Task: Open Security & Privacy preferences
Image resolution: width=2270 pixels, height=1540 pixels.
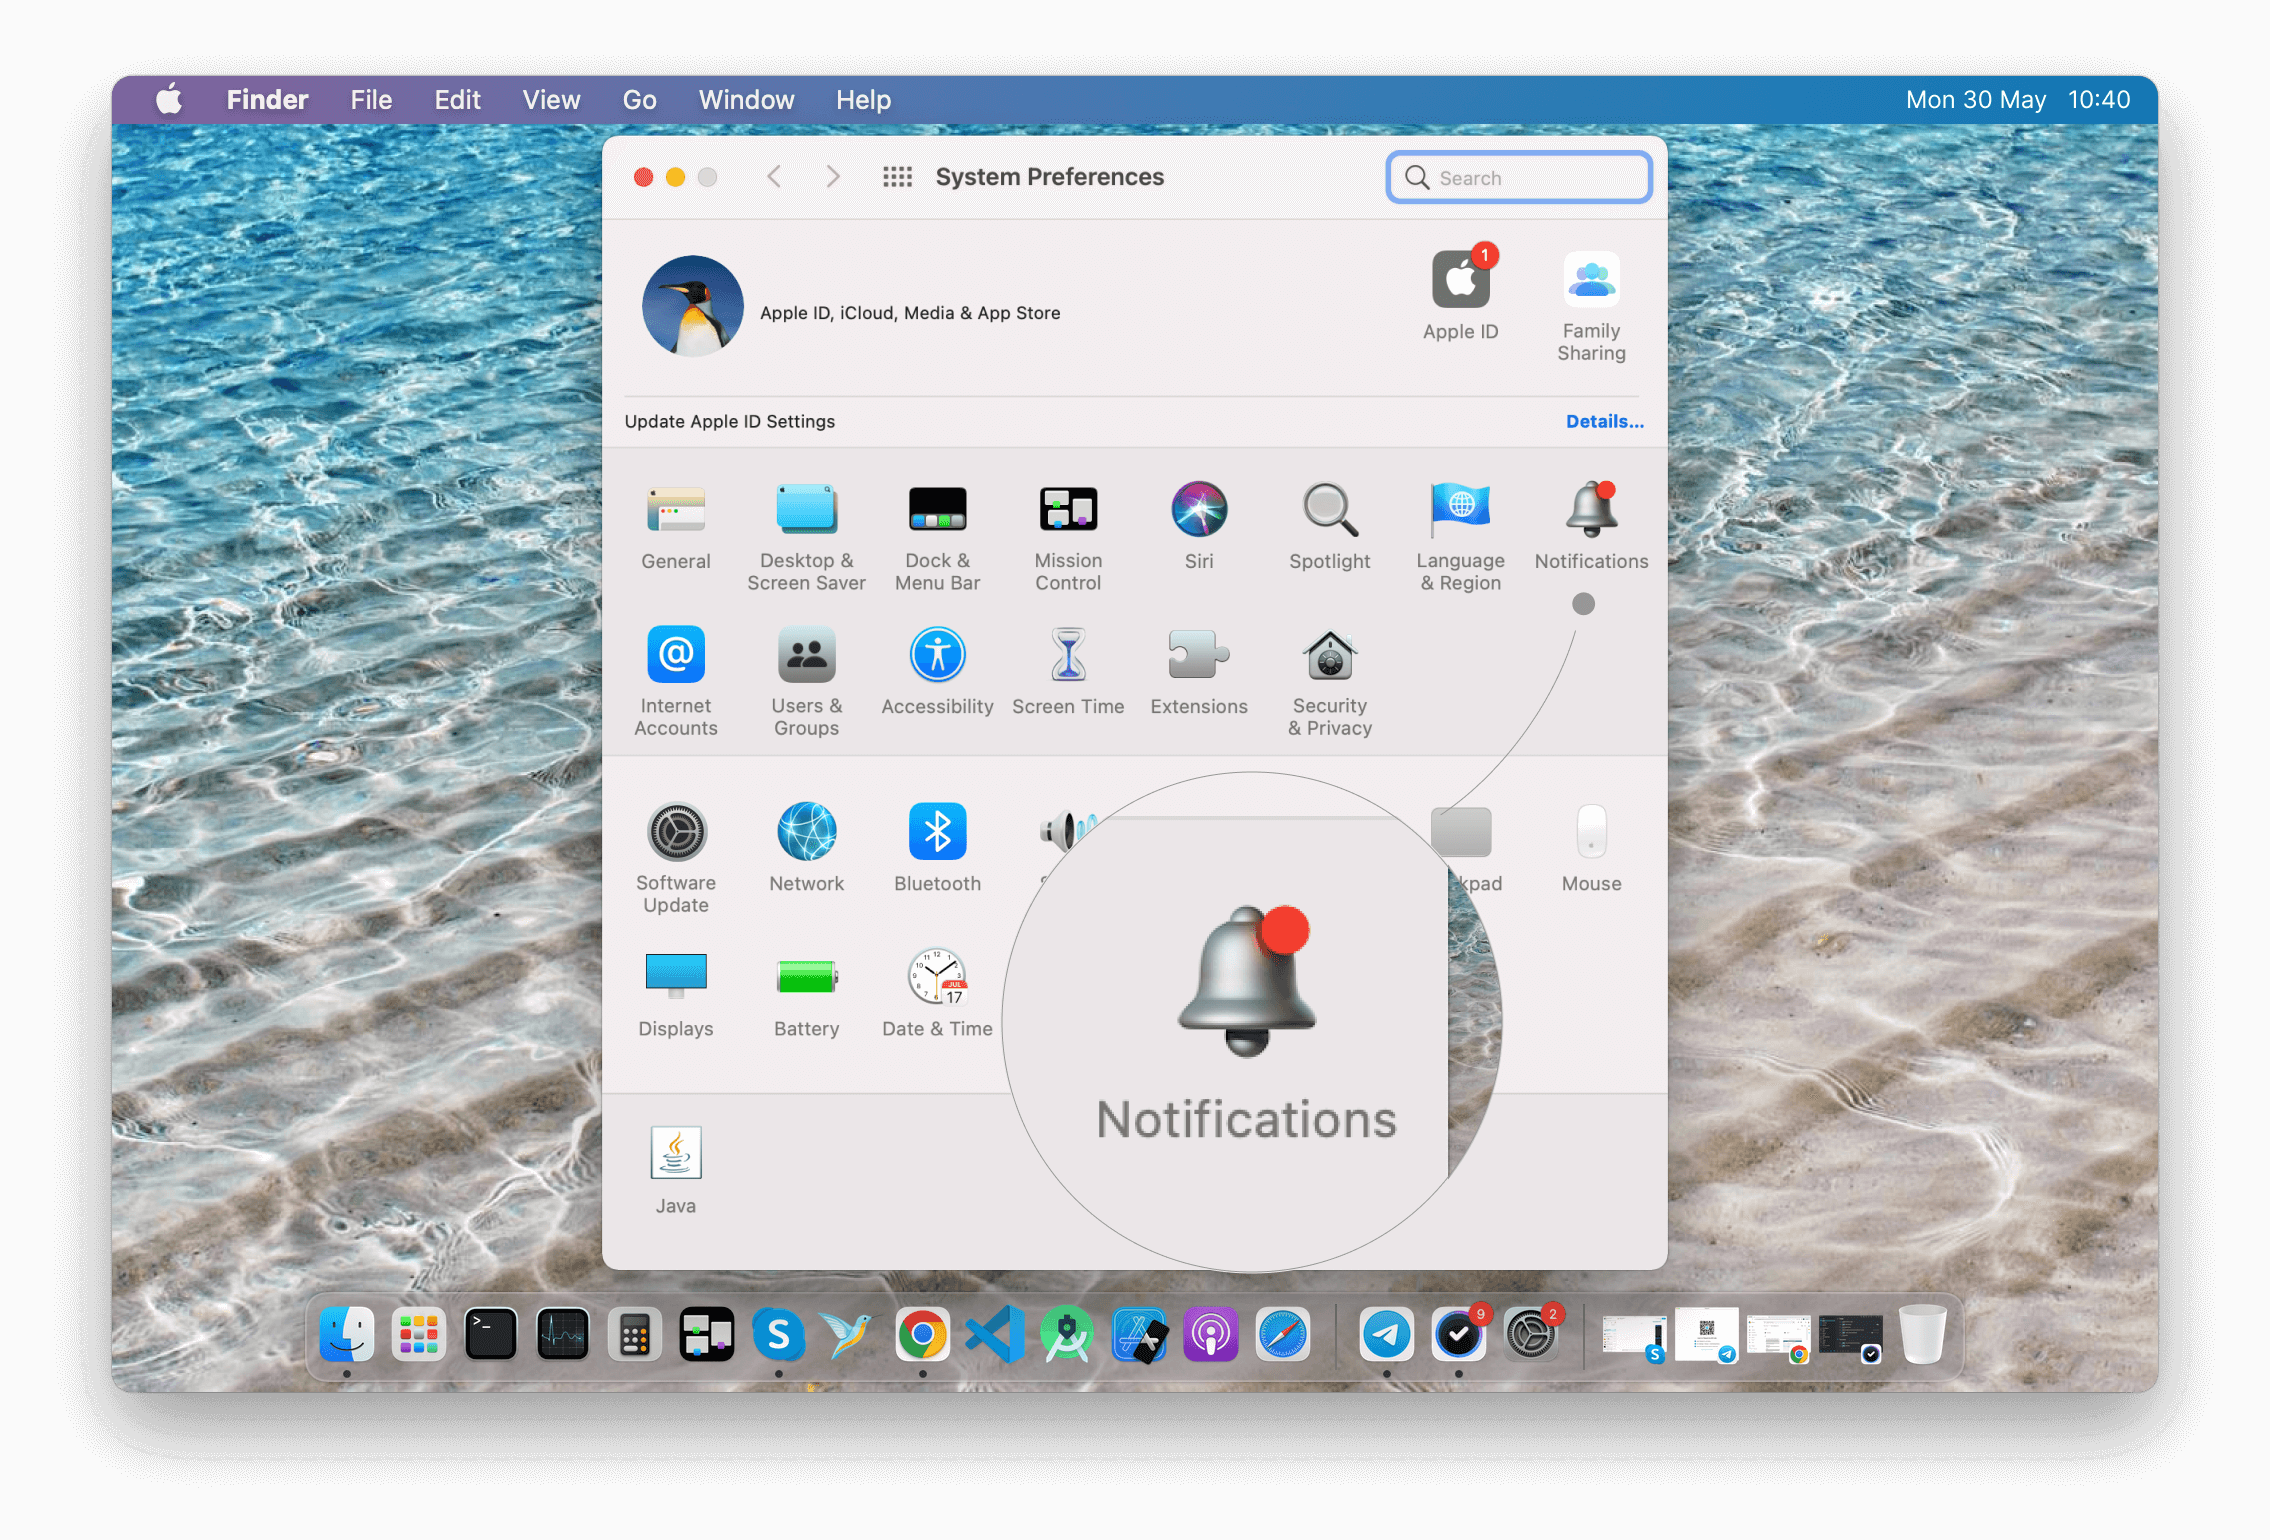Action: (1329, 682)
